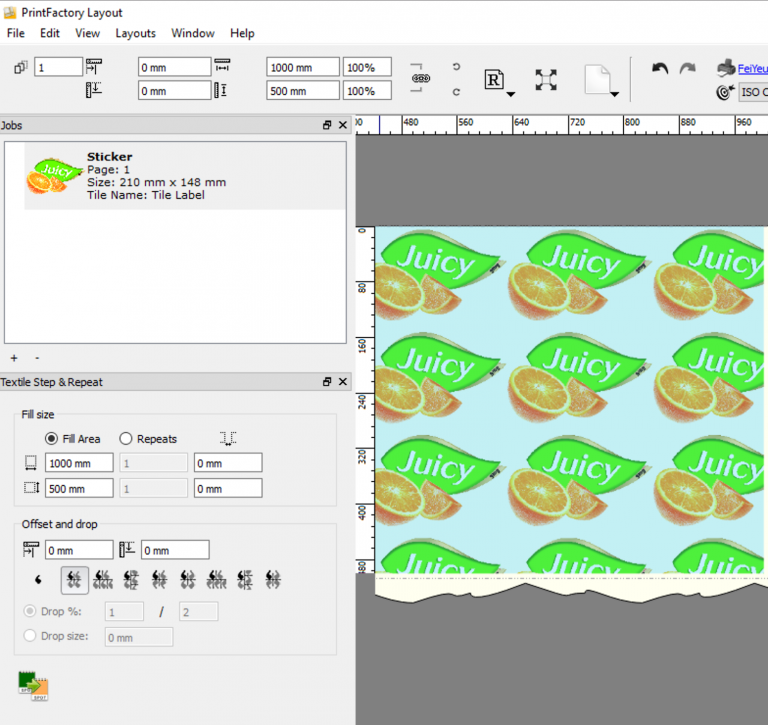Click the Drop size 0 mm field
The height and width of the screenshot is (725, 768).
[139, 637]
